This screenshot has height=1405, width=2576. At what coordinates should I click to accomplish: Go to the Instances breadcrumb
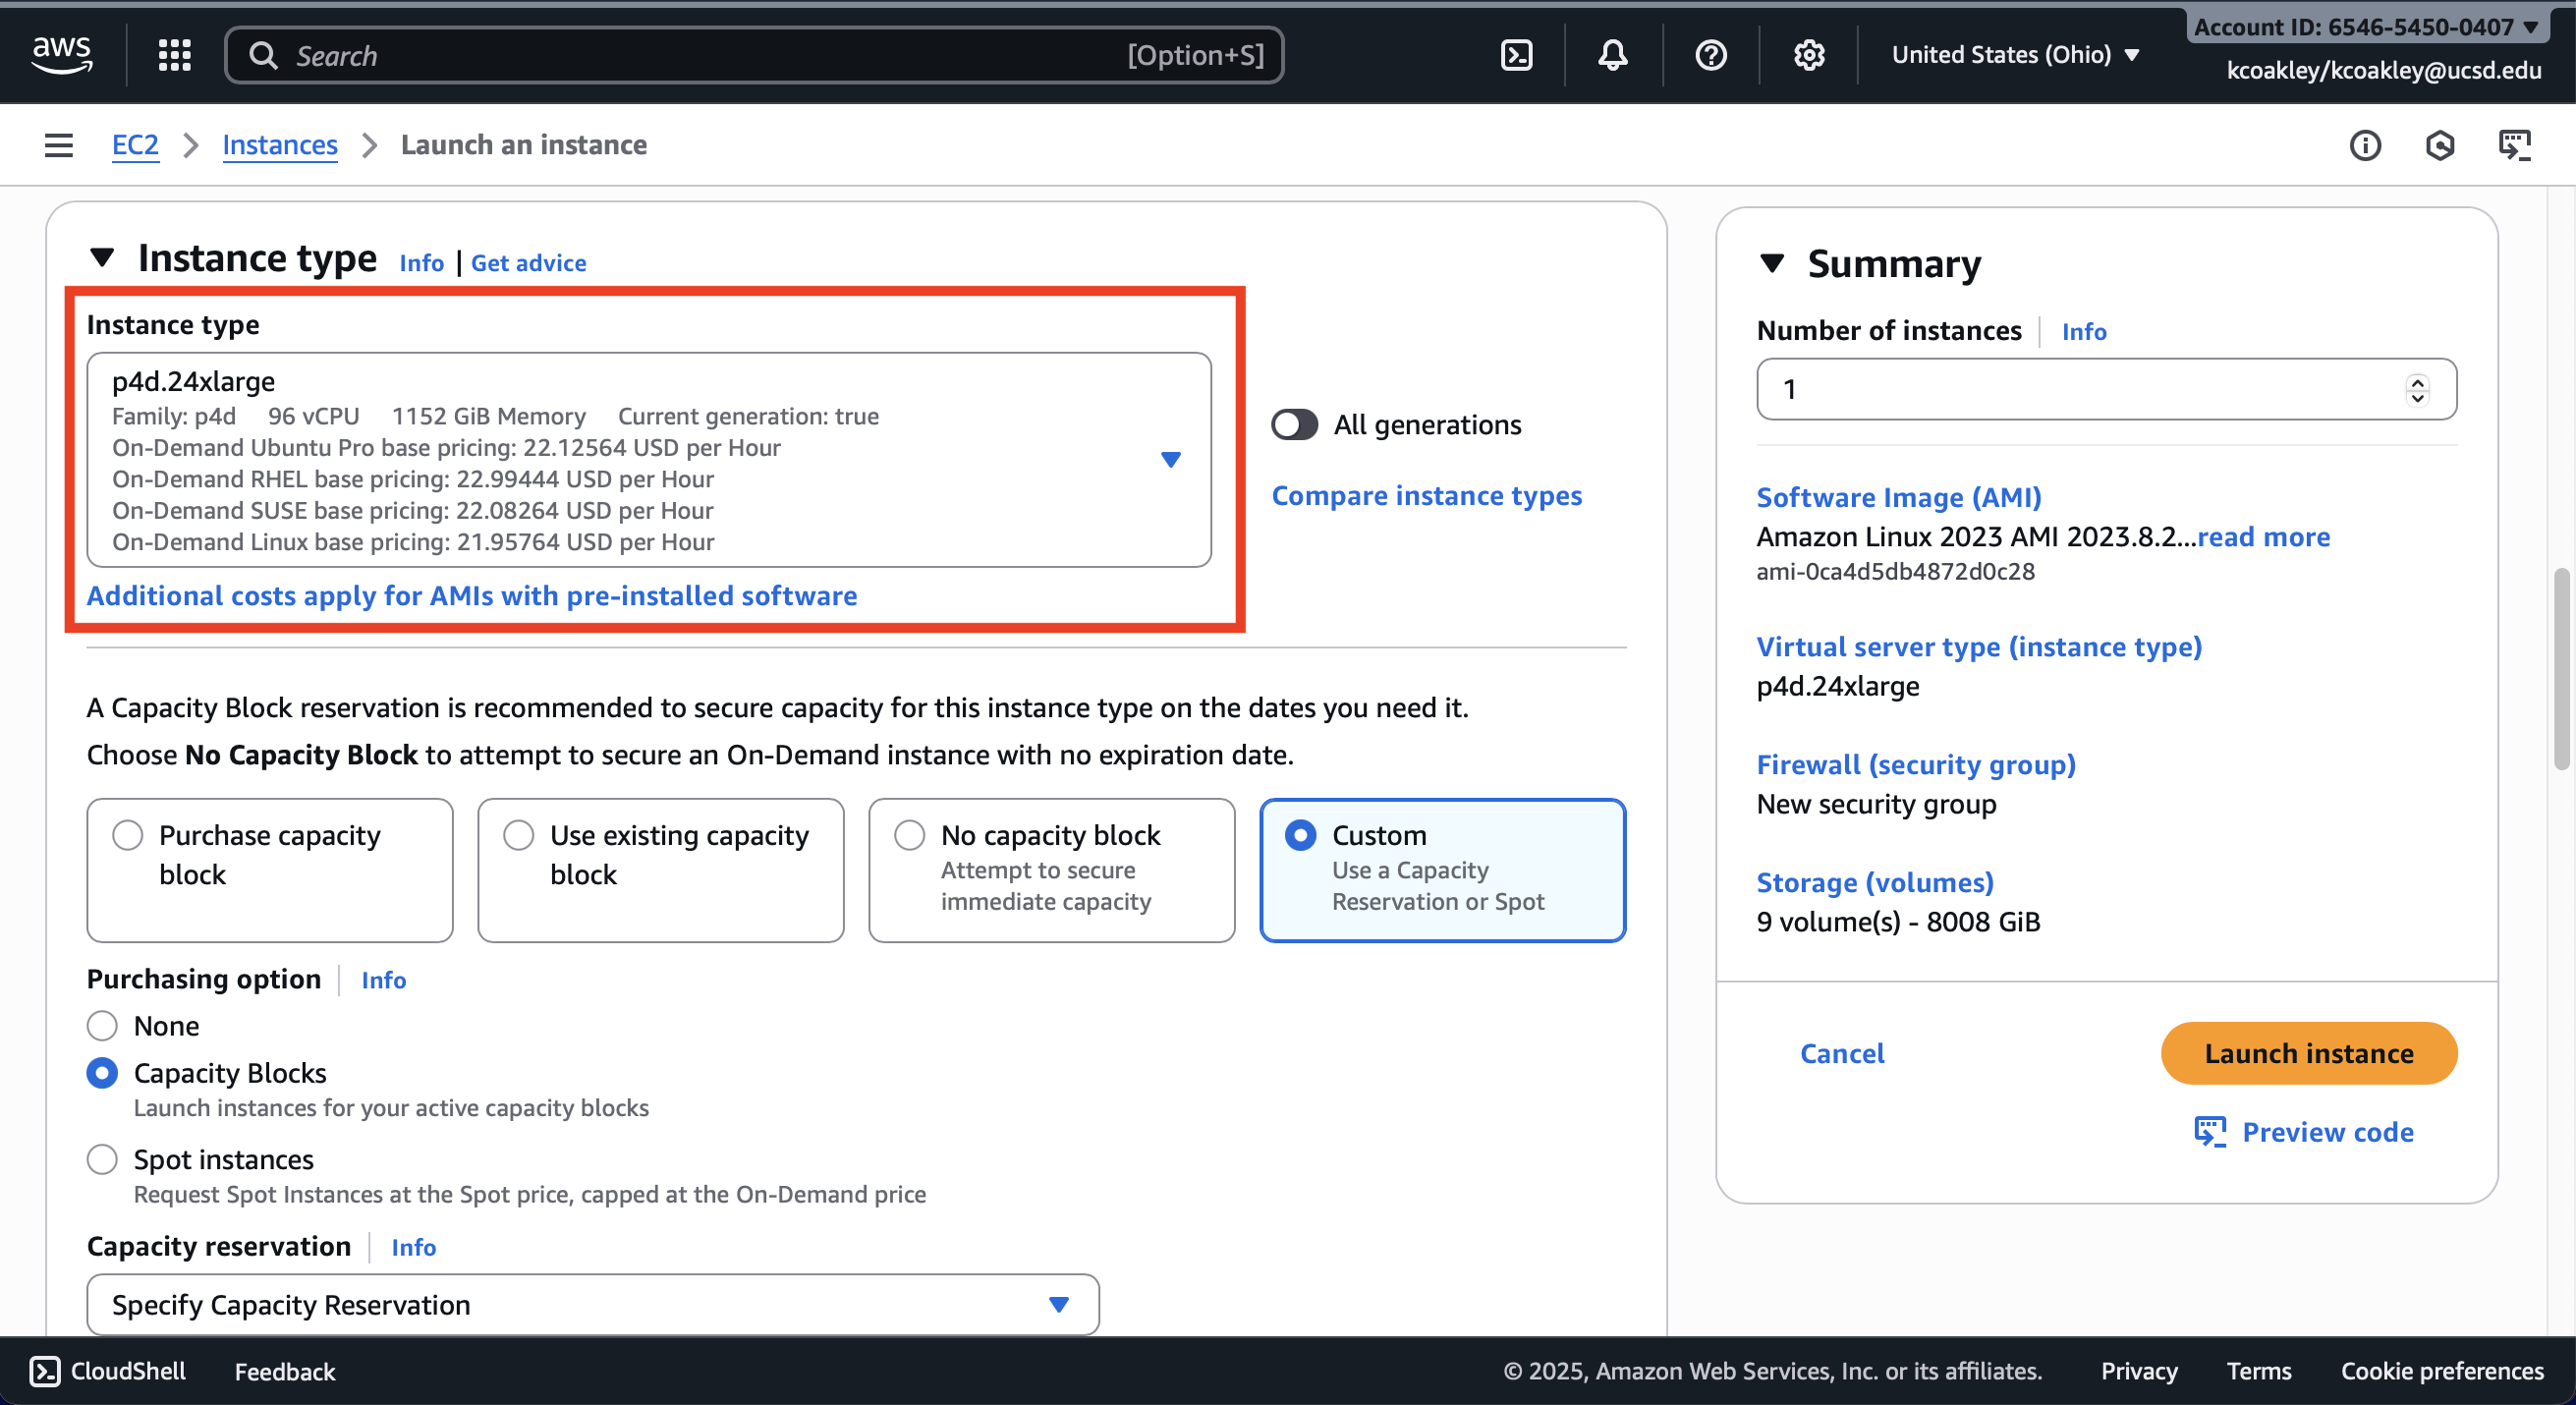point(279,145)
